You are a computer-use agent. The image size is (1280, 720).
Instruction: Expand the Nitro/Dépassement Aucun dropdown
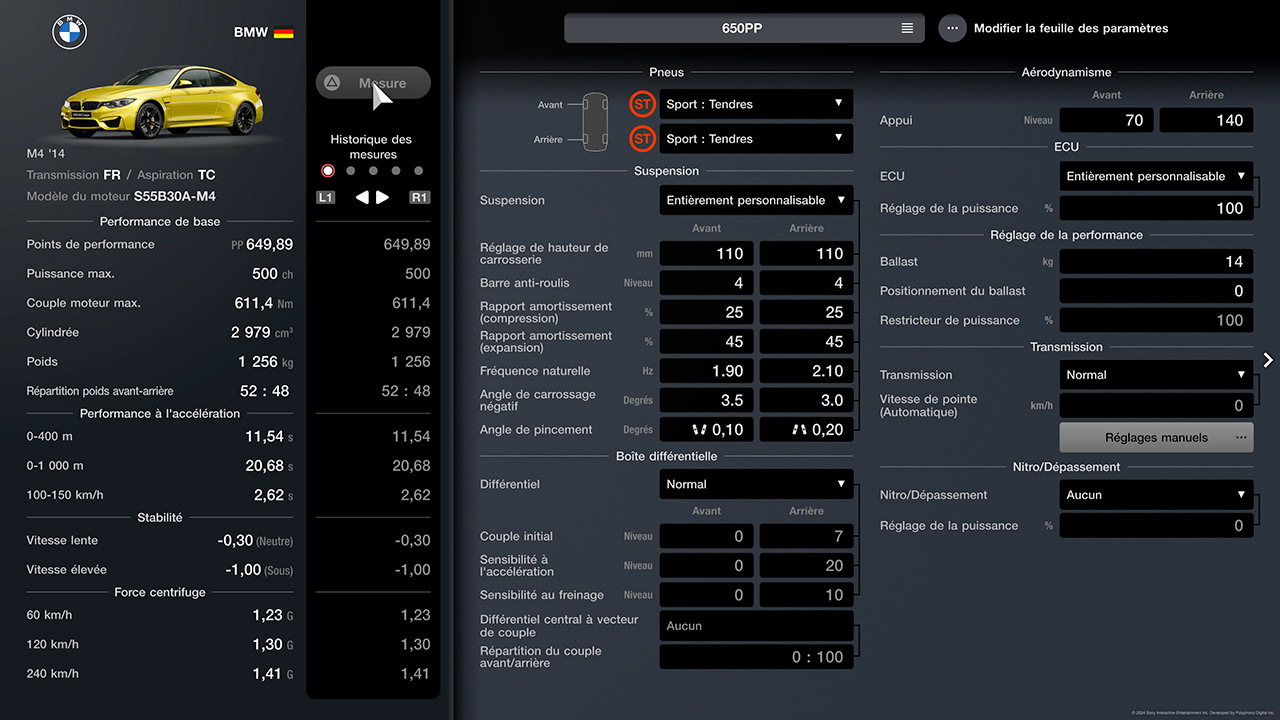pyautogui.click(x=1156, y=495)
